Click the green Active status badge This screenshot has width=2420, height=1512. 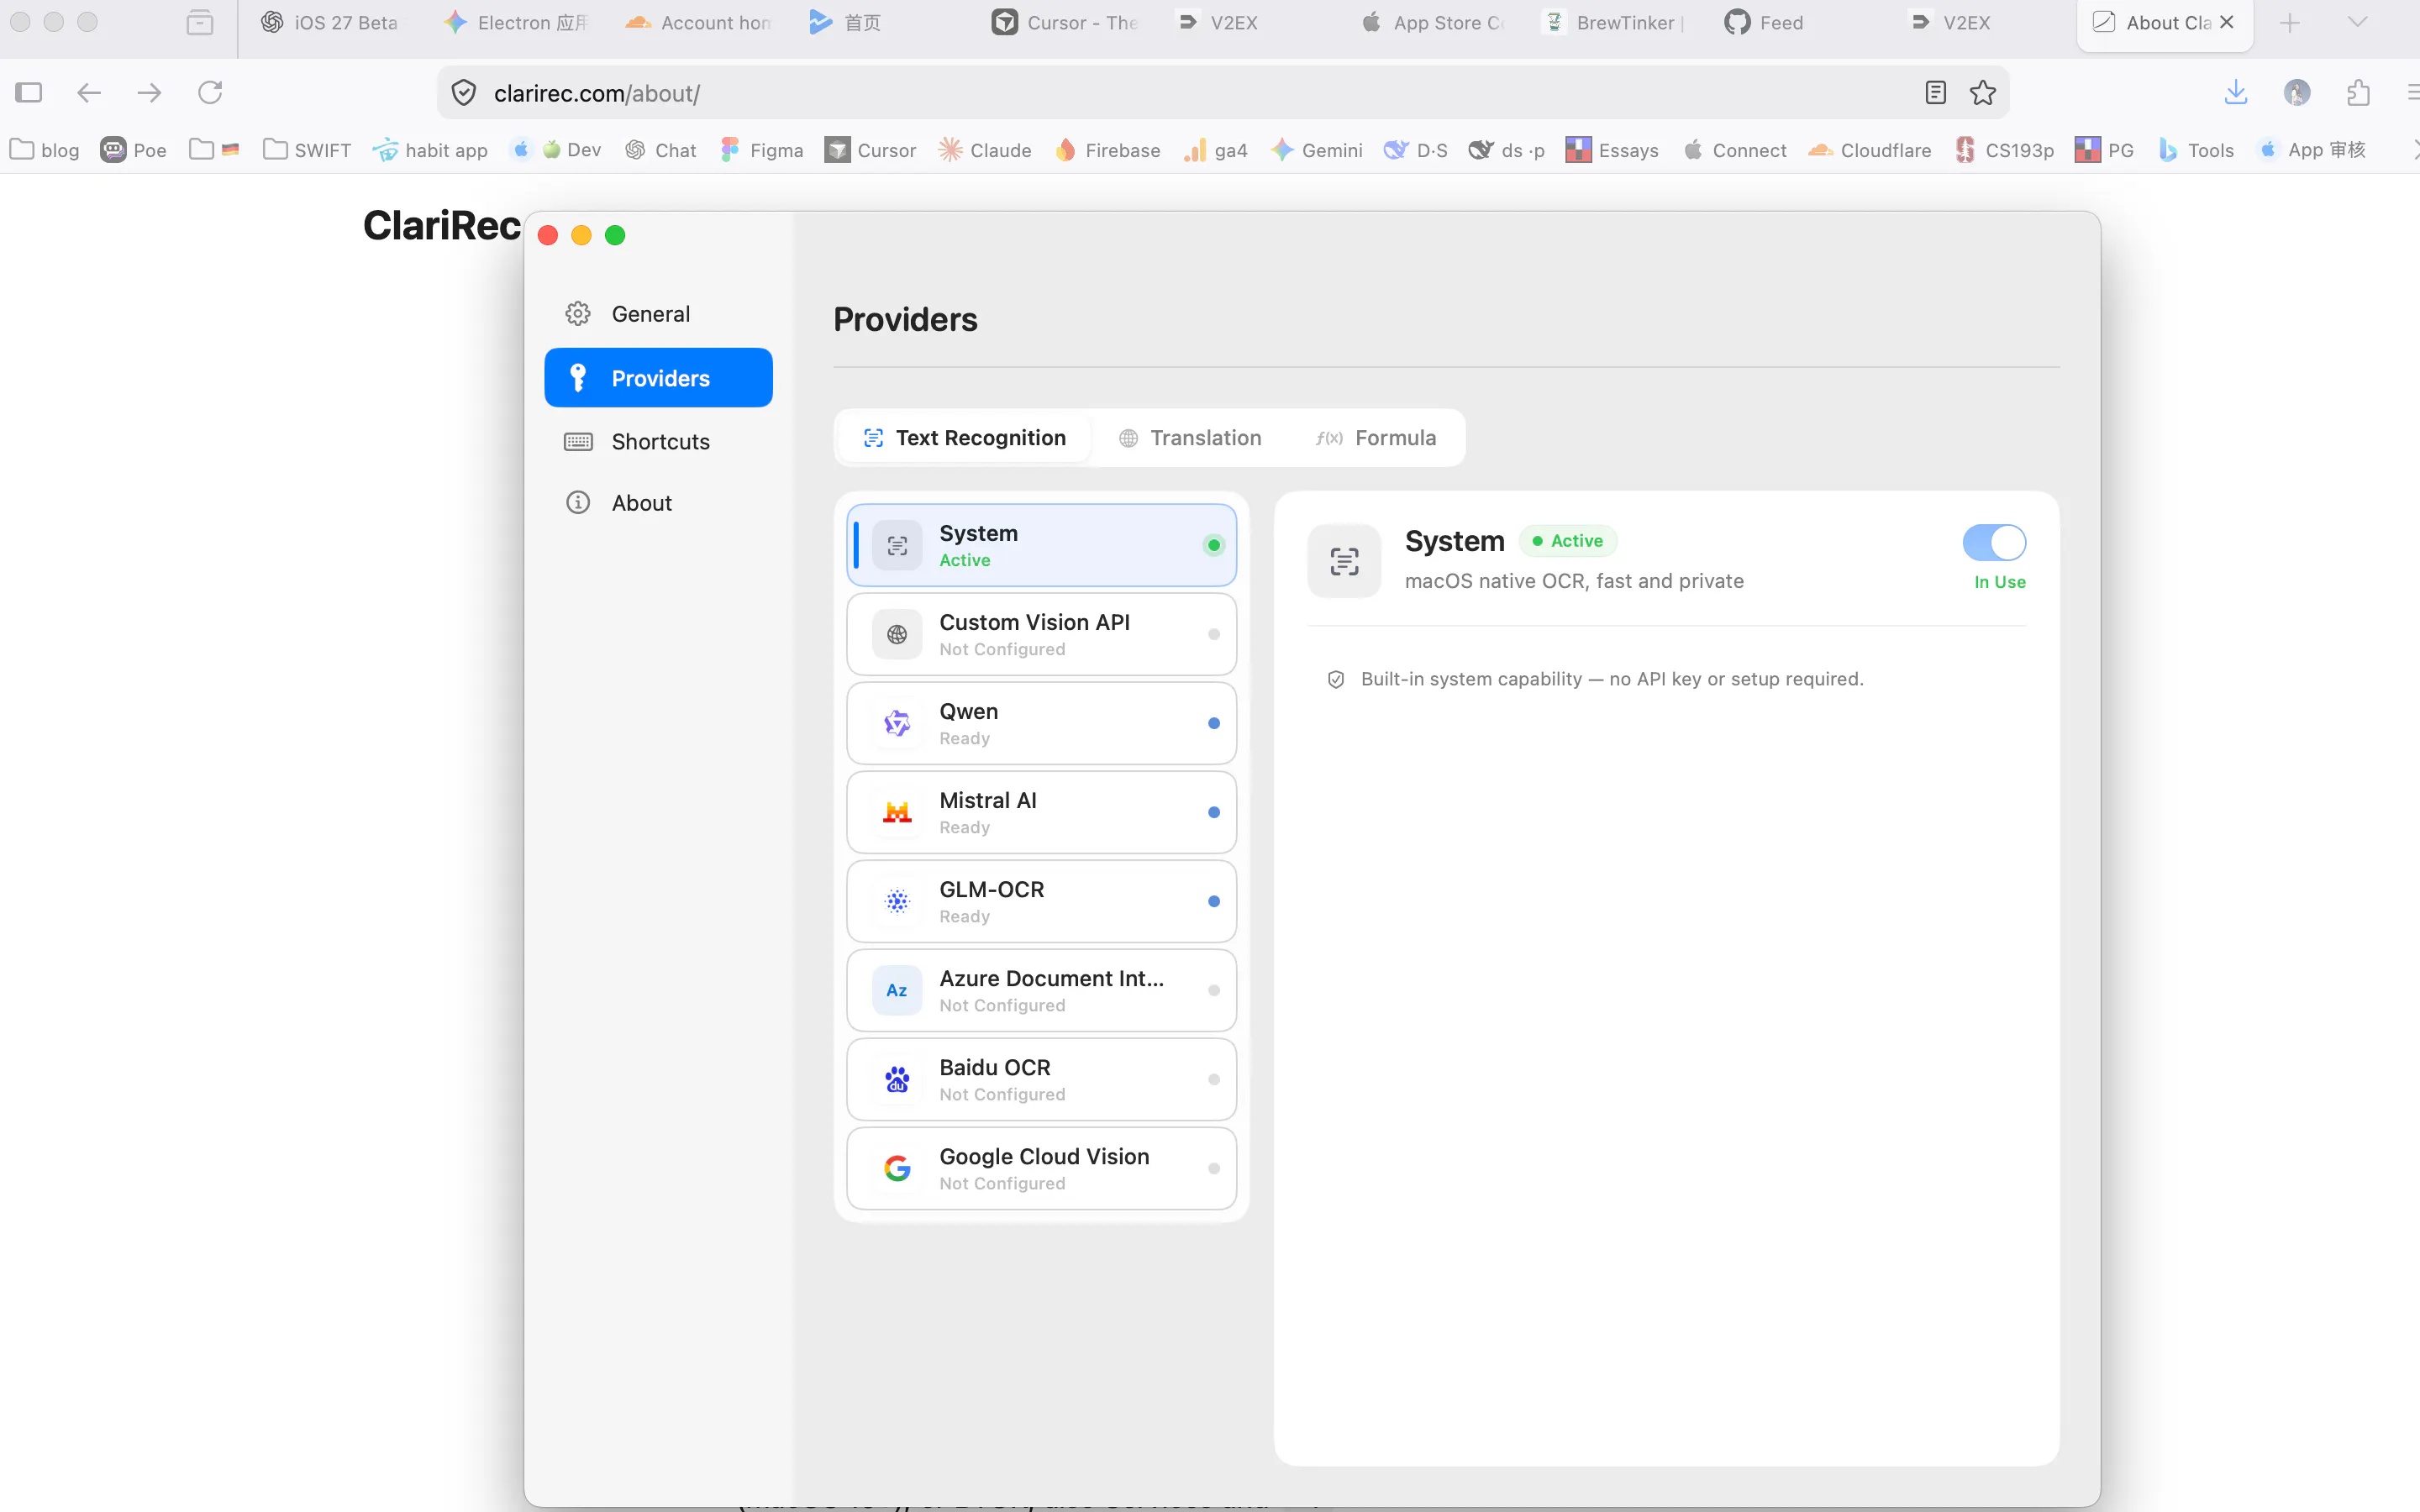click(x=1568, y=541)
